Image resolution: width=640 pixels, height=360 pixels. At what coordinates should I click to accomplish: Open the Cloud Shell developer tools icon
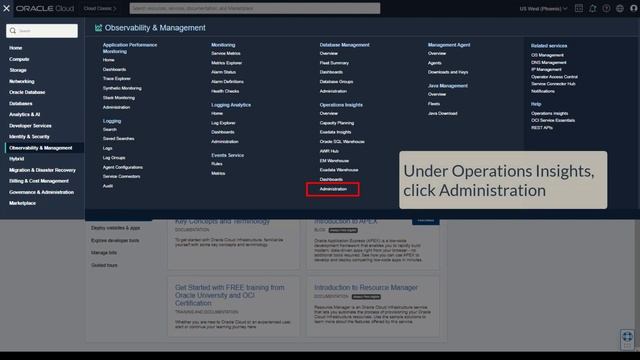coord(579,8)
